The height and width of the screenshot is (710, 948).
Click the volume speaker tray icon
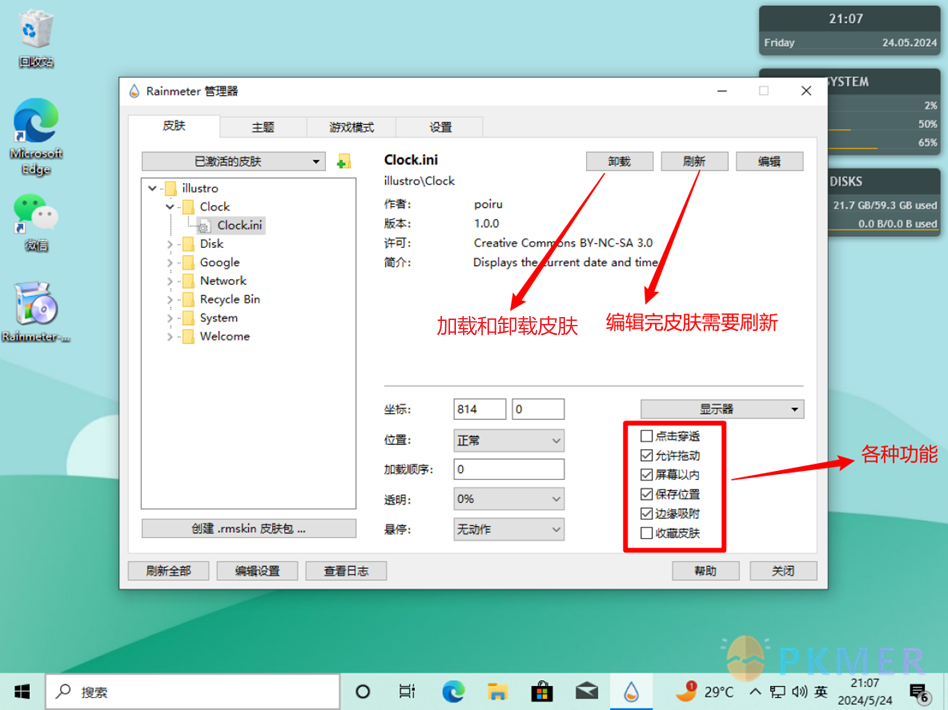click(799, 691)
